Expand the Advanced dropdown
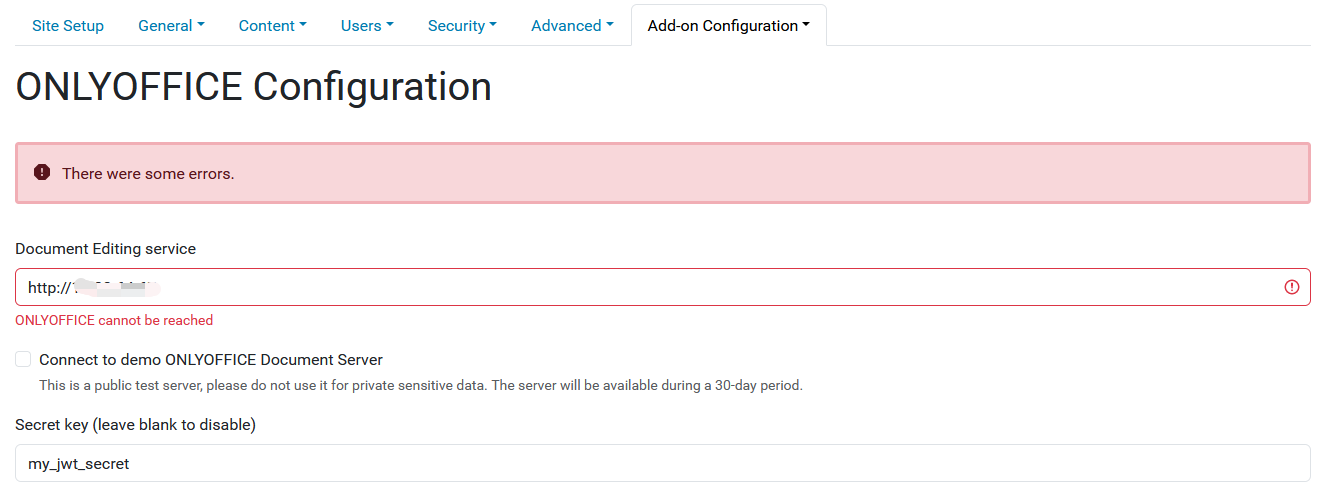 (x=572, y=26)
